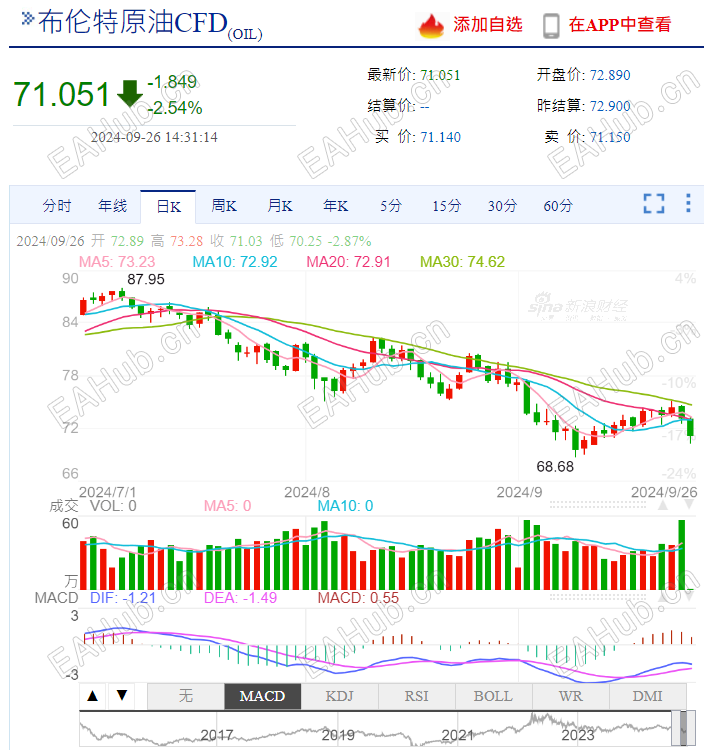Click the MA20: 72.91 legend label
The height and width of the screenshot is (750, 704).
click(349, 262)
